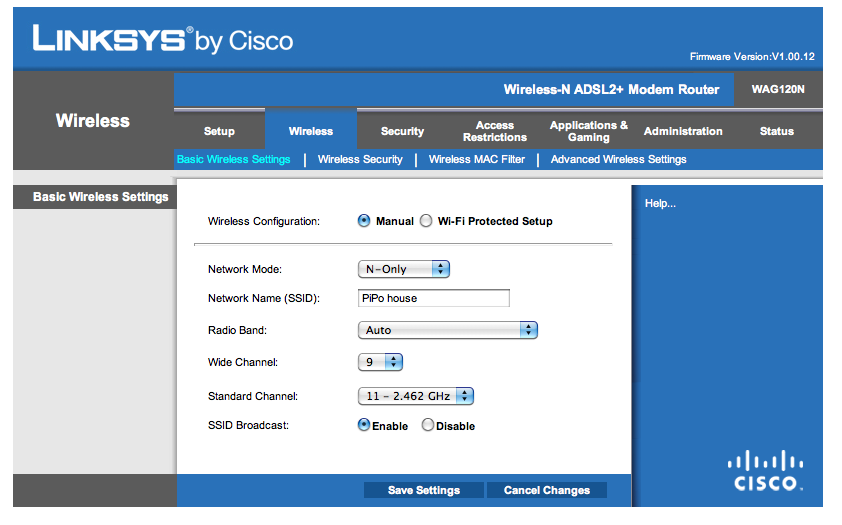The image size is (842, 525).
Task: Click the Basic Wireless Settings sidebar heading
Action: coord(100,197)
